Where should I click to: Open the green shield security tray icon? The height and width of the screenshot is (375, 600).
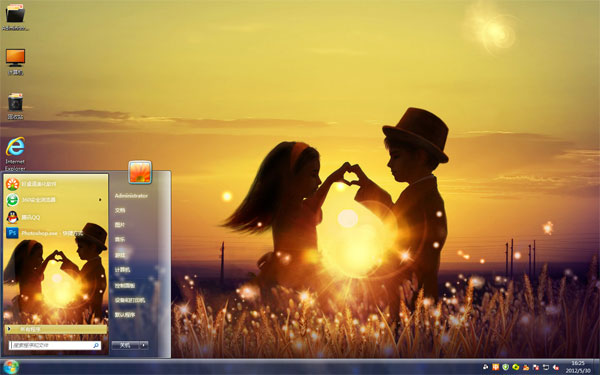(x=505, y=367)
